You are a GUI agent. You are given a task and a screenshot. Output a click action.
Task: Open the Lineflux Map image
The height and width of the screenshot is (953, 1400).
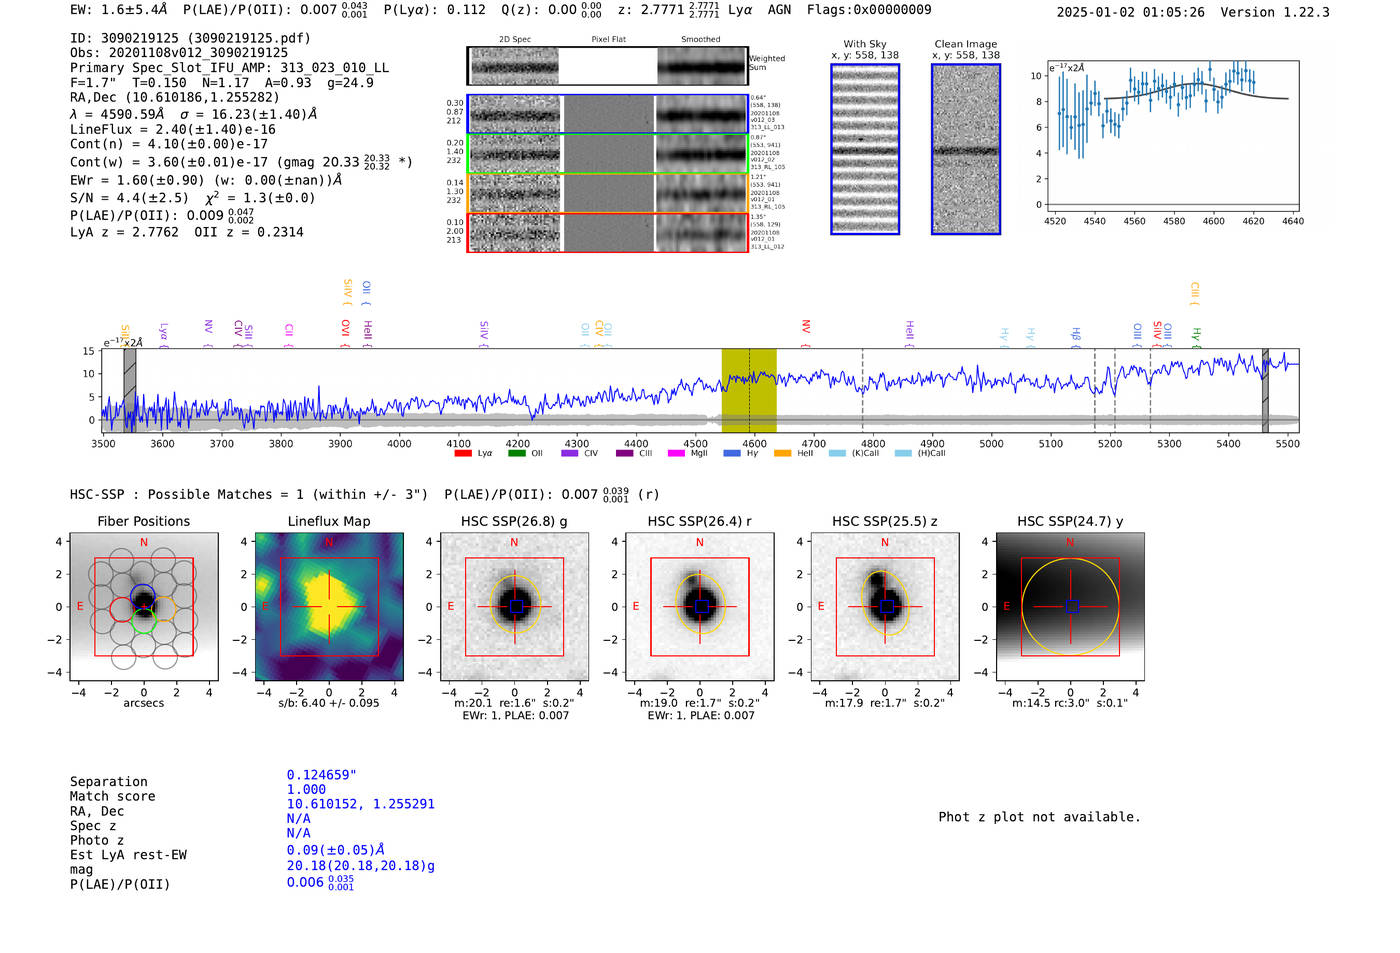point(329,607)
